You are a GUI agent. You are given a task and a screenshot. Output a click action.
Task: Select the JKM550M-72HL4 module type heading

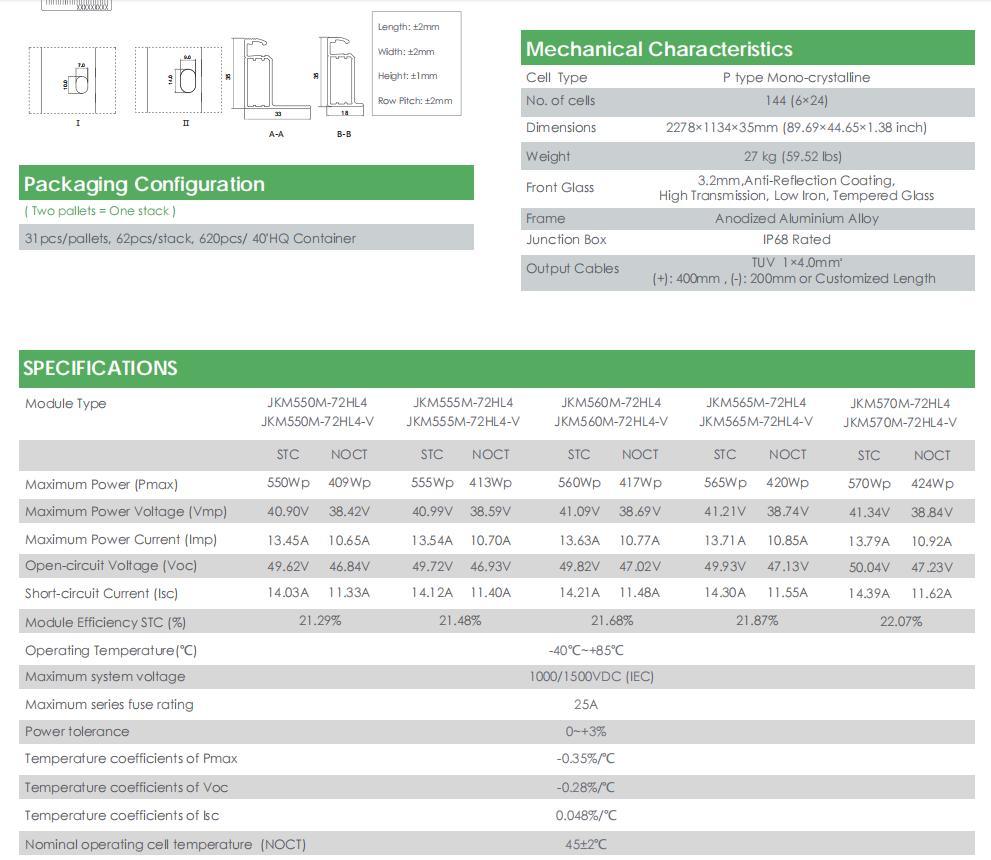click(317, 403)
